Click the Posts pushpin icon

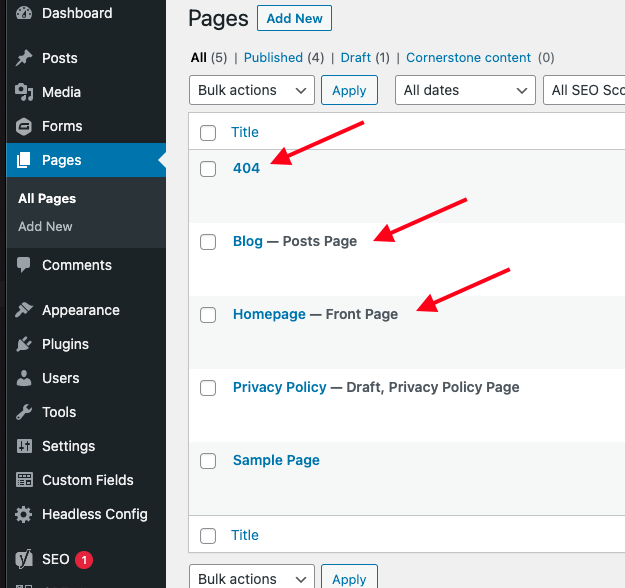tap(24, 58)
